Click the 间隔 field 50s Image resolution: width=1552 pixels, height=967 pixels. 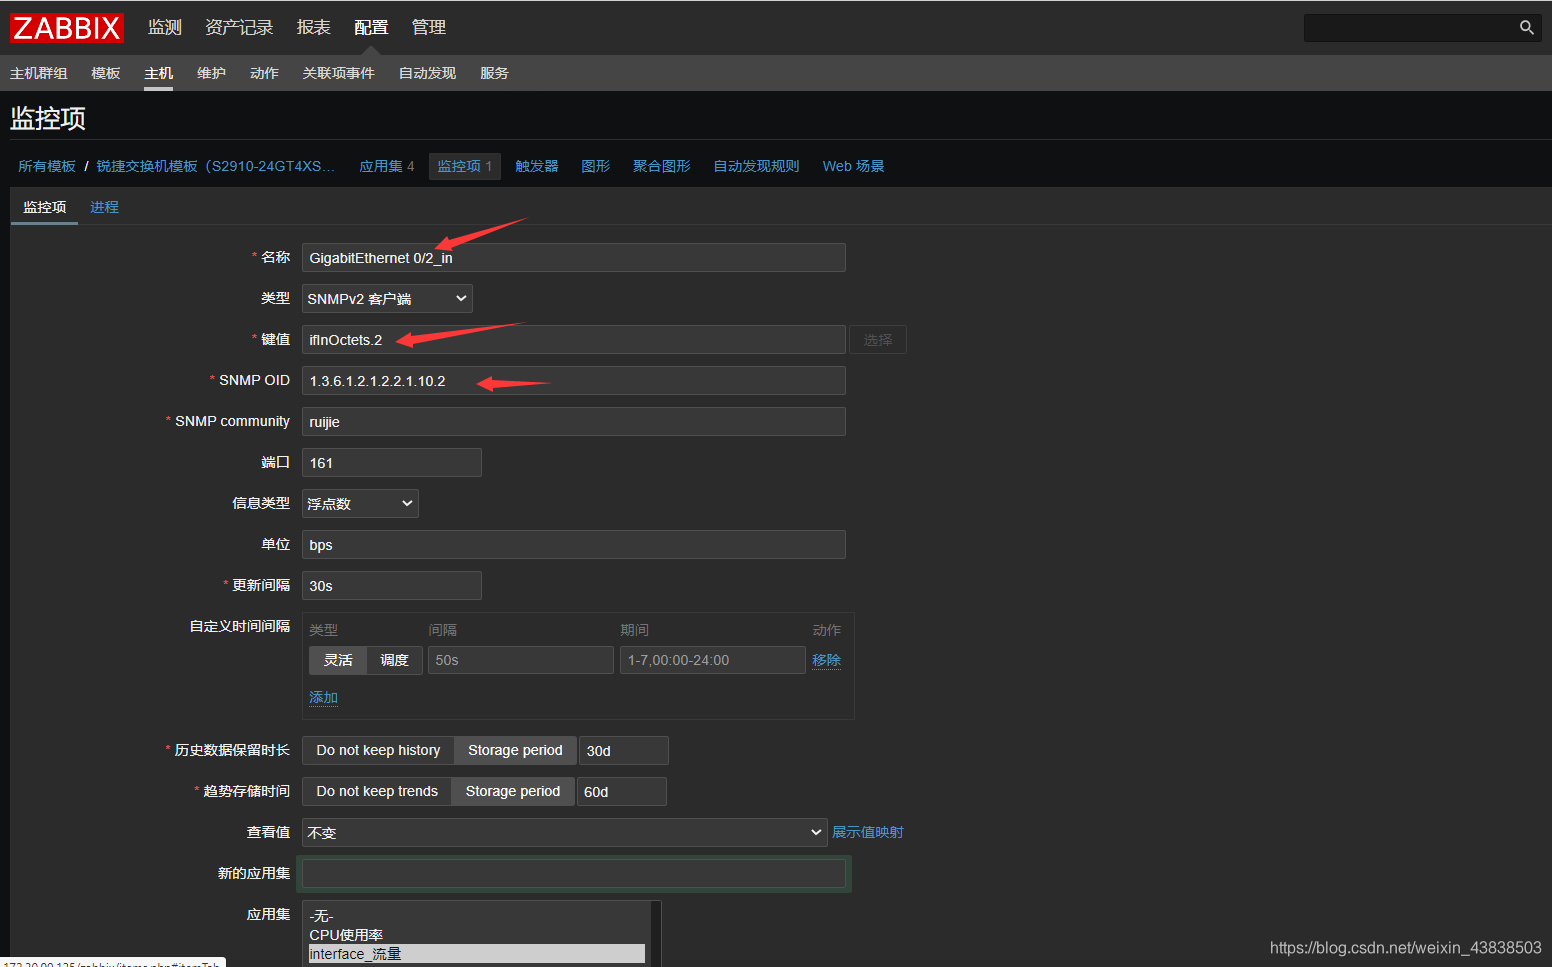521,660
